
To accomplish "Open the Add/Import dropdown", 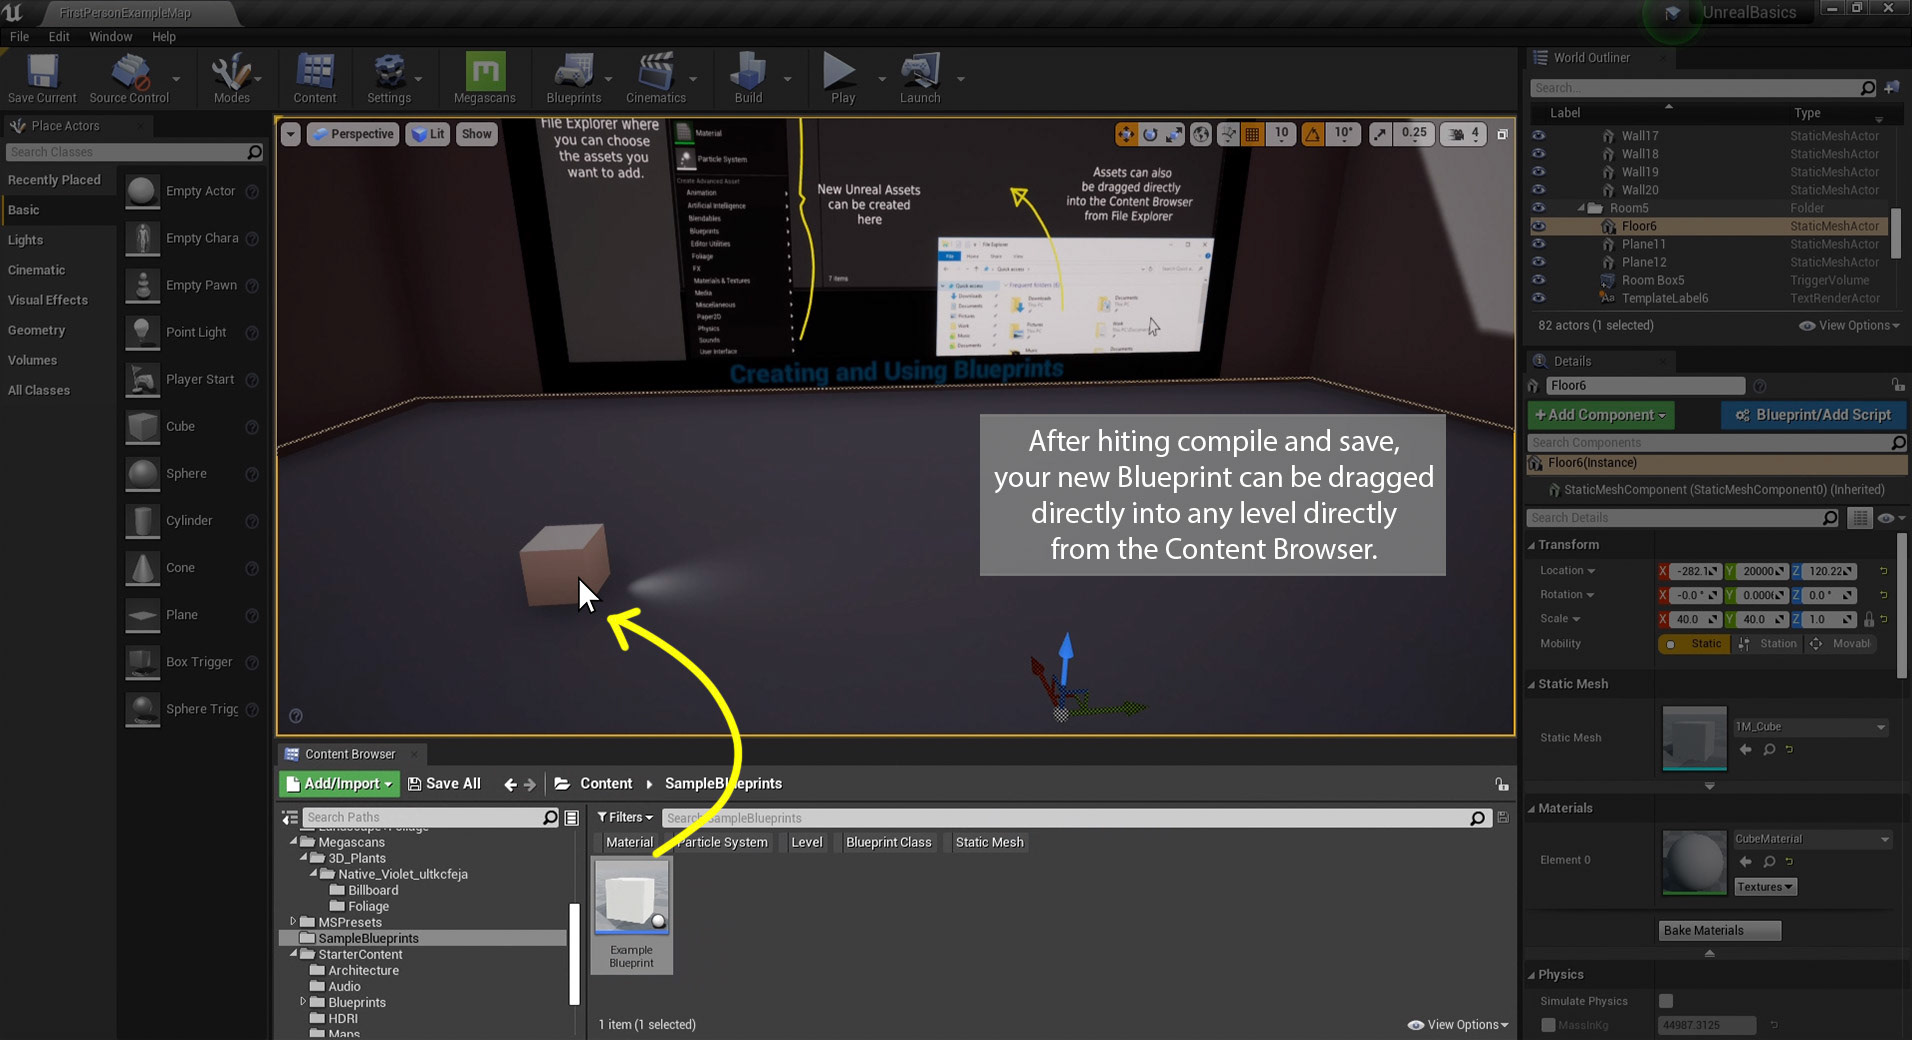I will click(x=339, y=784).
